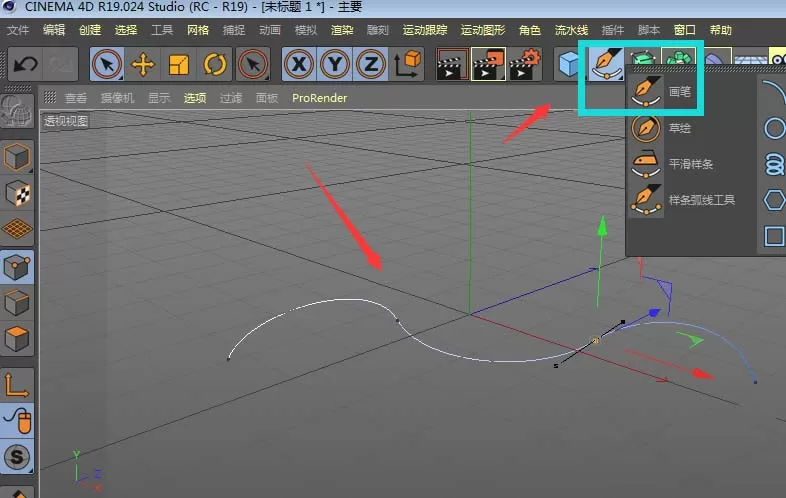Open the 模拟 menu
Viewport: 786px width, 498px height.
point(306,30)
